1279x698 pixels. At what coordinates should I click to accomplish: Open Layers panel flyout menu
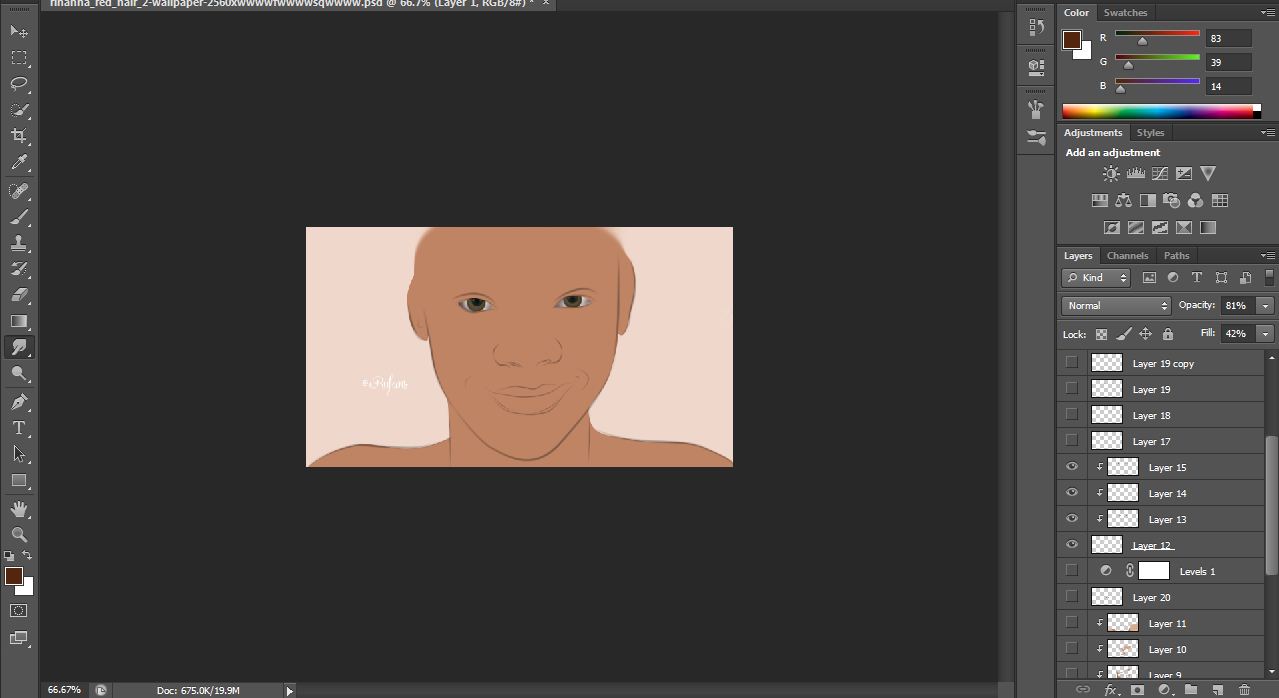tap(1268, 256)
